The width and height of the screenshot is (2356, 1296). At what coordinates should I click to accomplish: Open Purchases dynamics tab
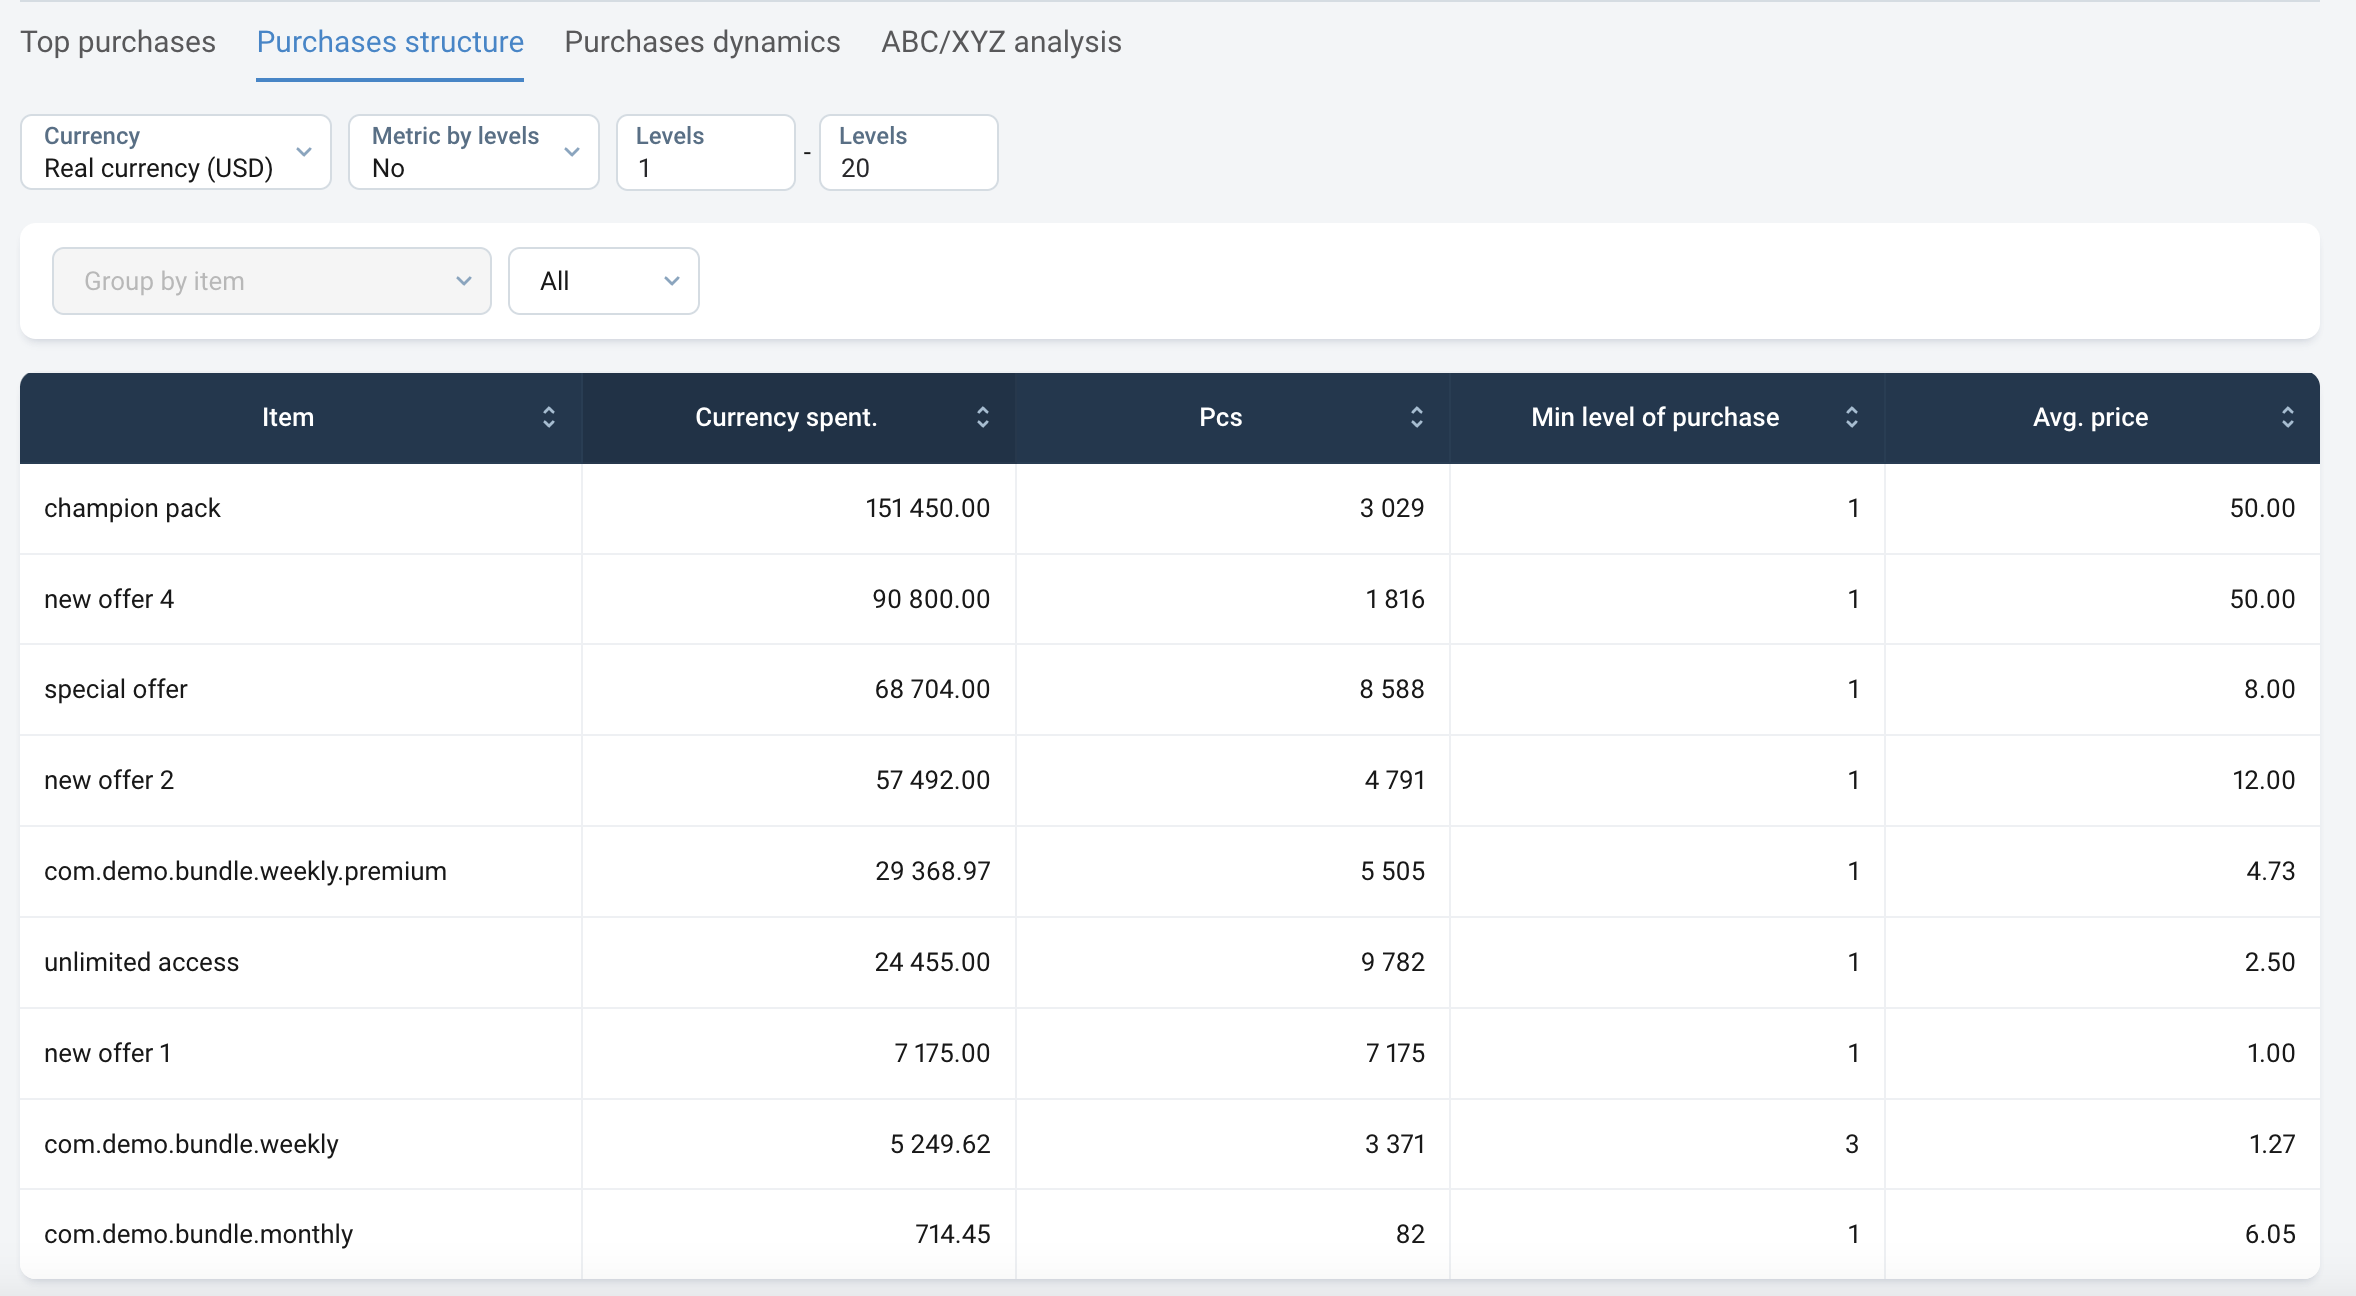coord(702,42)
